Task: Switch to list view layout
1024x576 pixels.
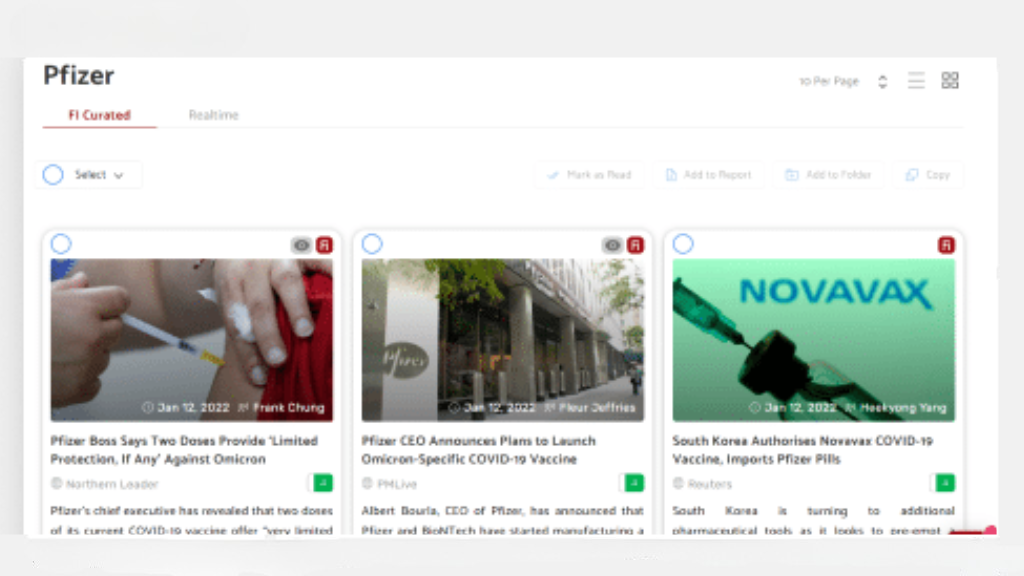Action: click(x=916, y=80)
